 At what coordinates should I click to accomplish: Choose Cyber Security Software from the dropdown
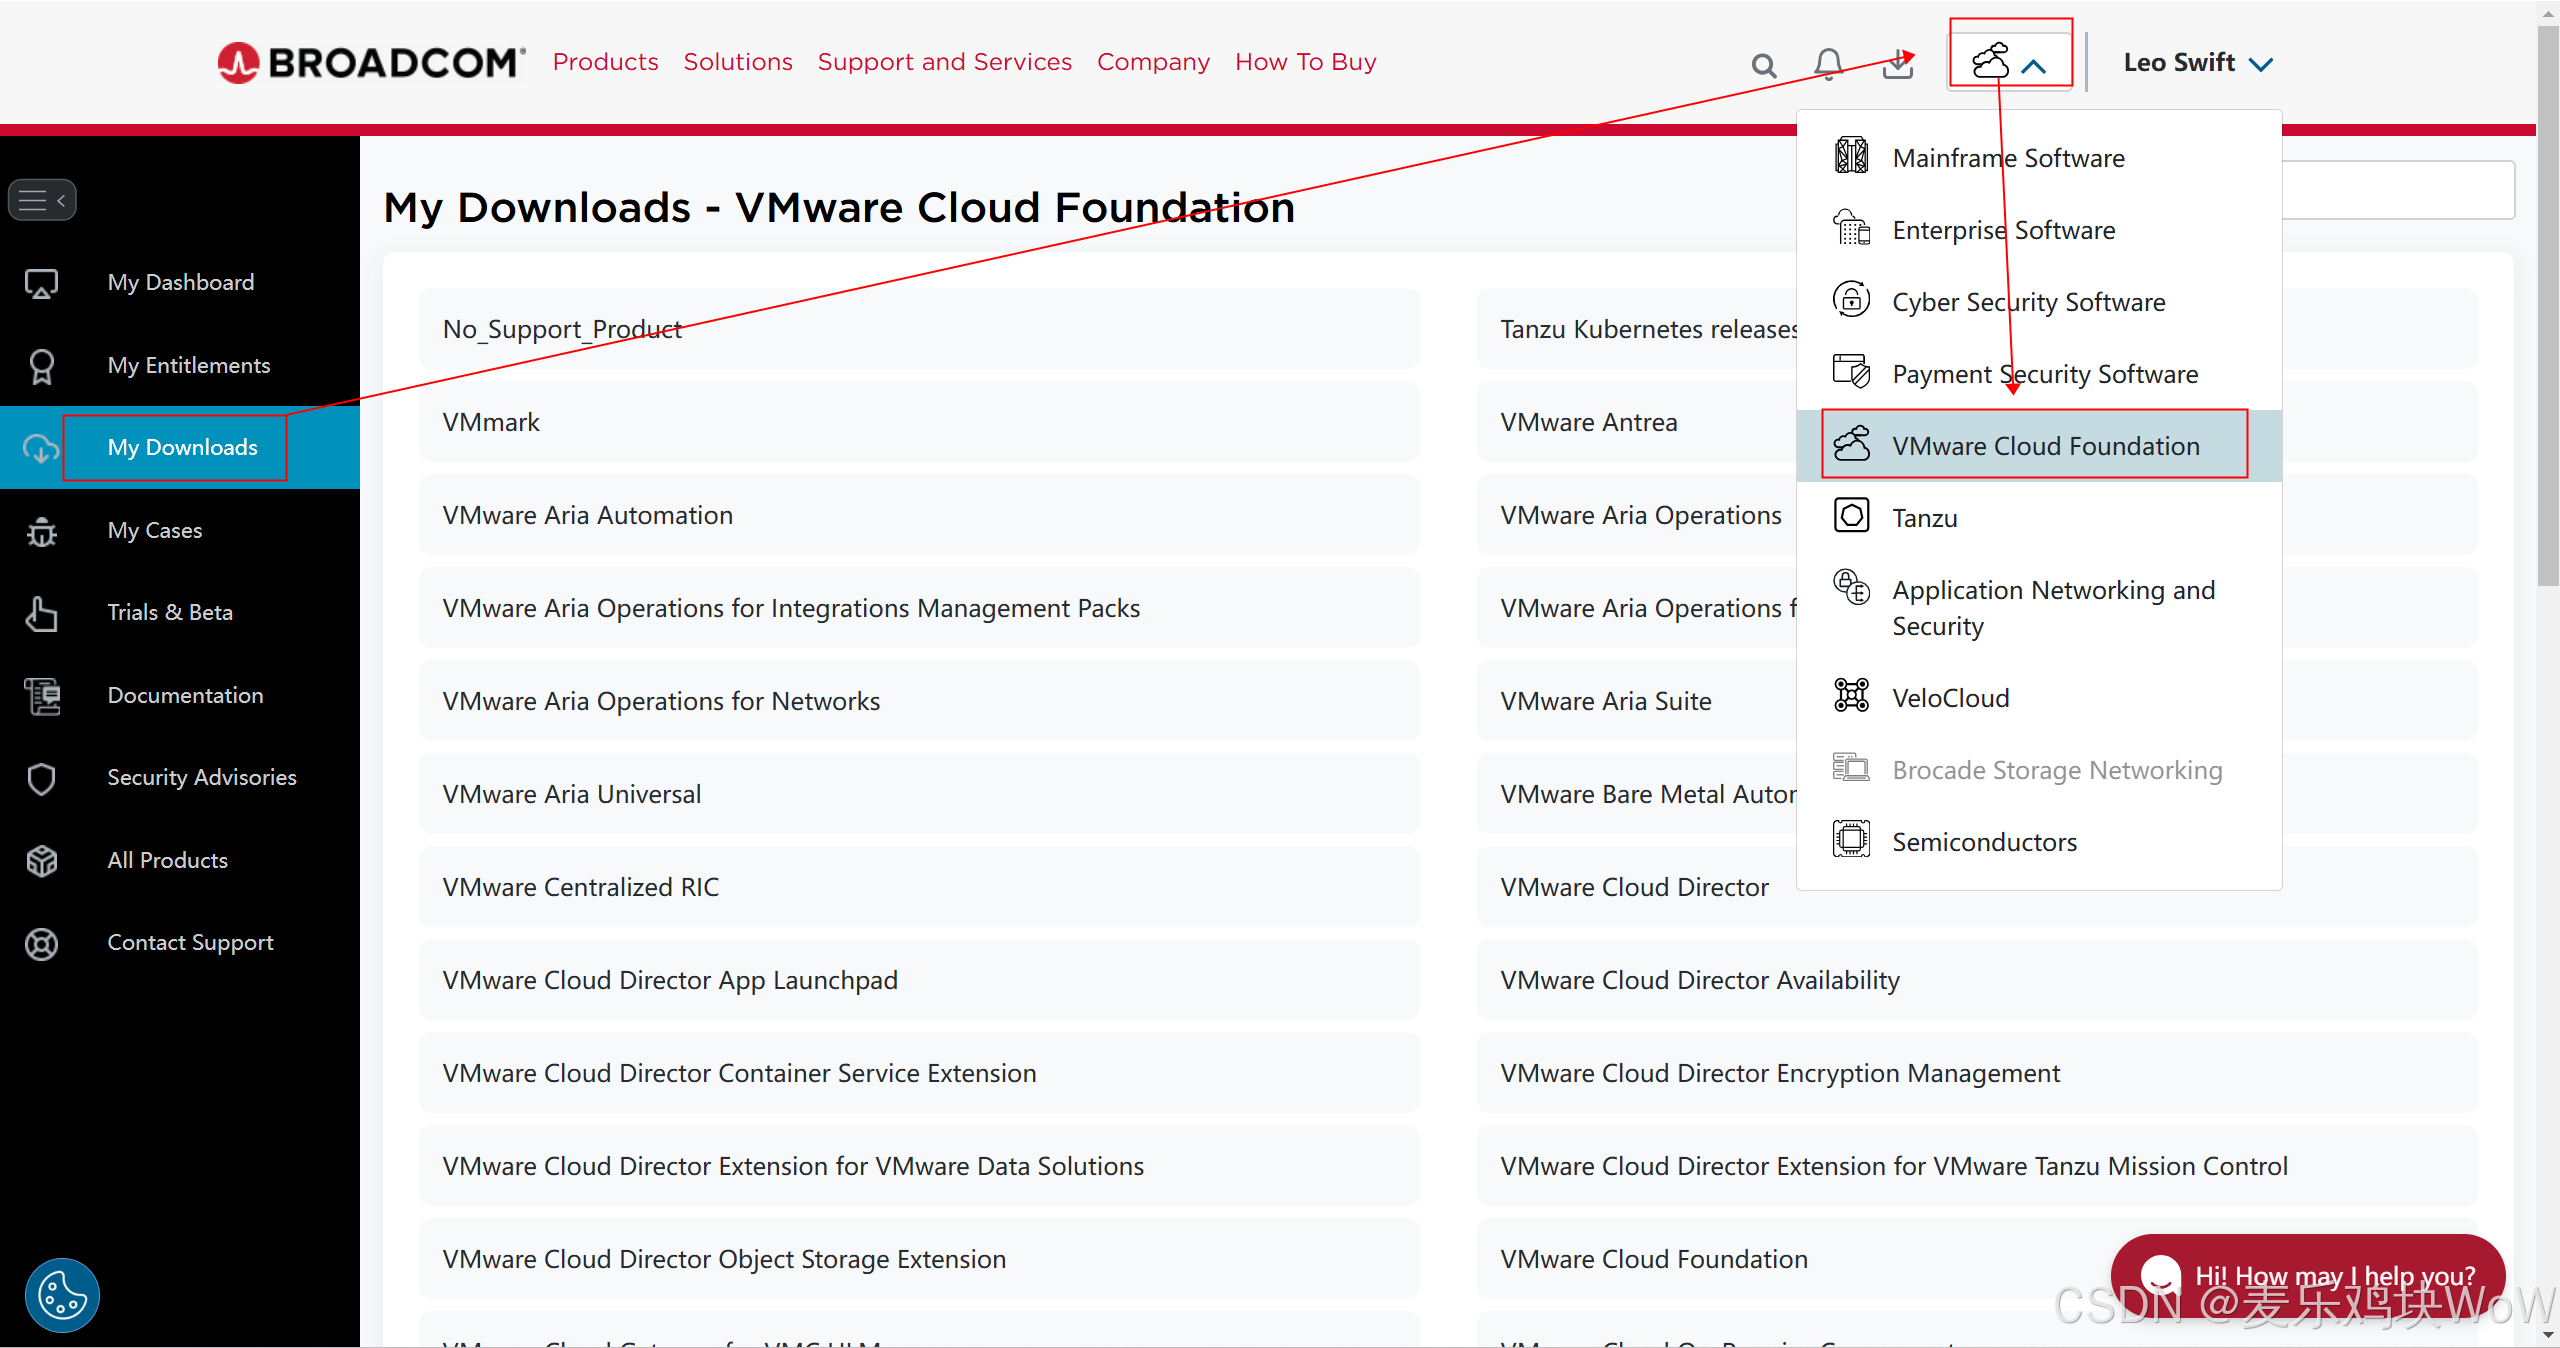point(2028,302)
